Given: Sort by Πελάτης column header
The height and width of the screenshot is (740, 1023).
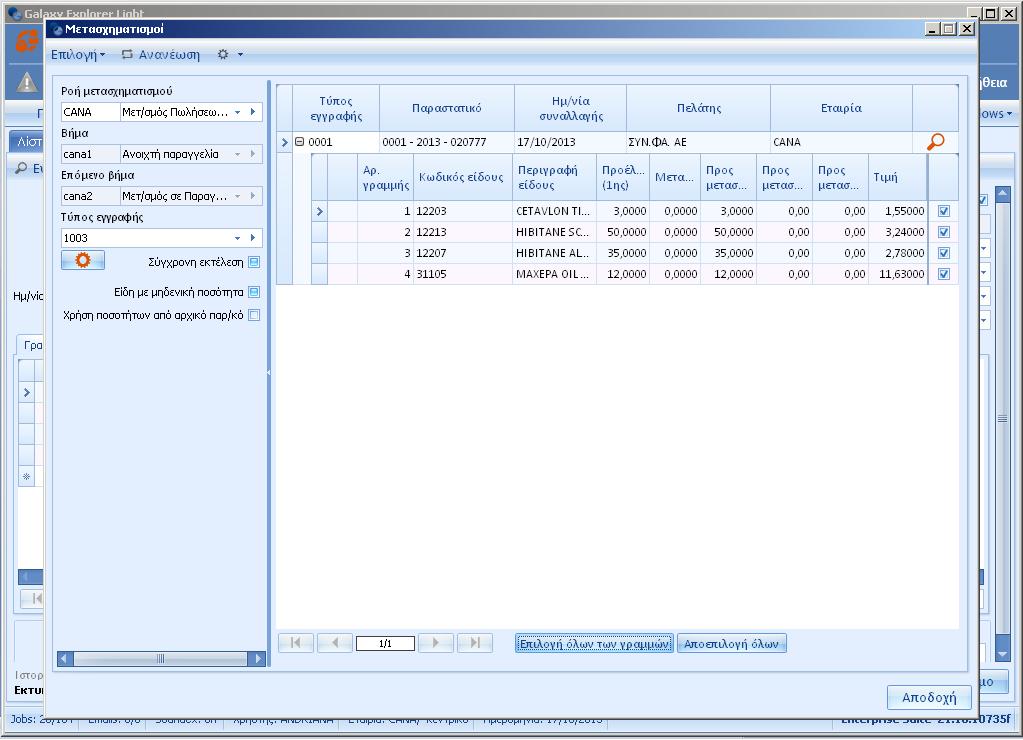Looking at the screenshot, I should 699,108.
